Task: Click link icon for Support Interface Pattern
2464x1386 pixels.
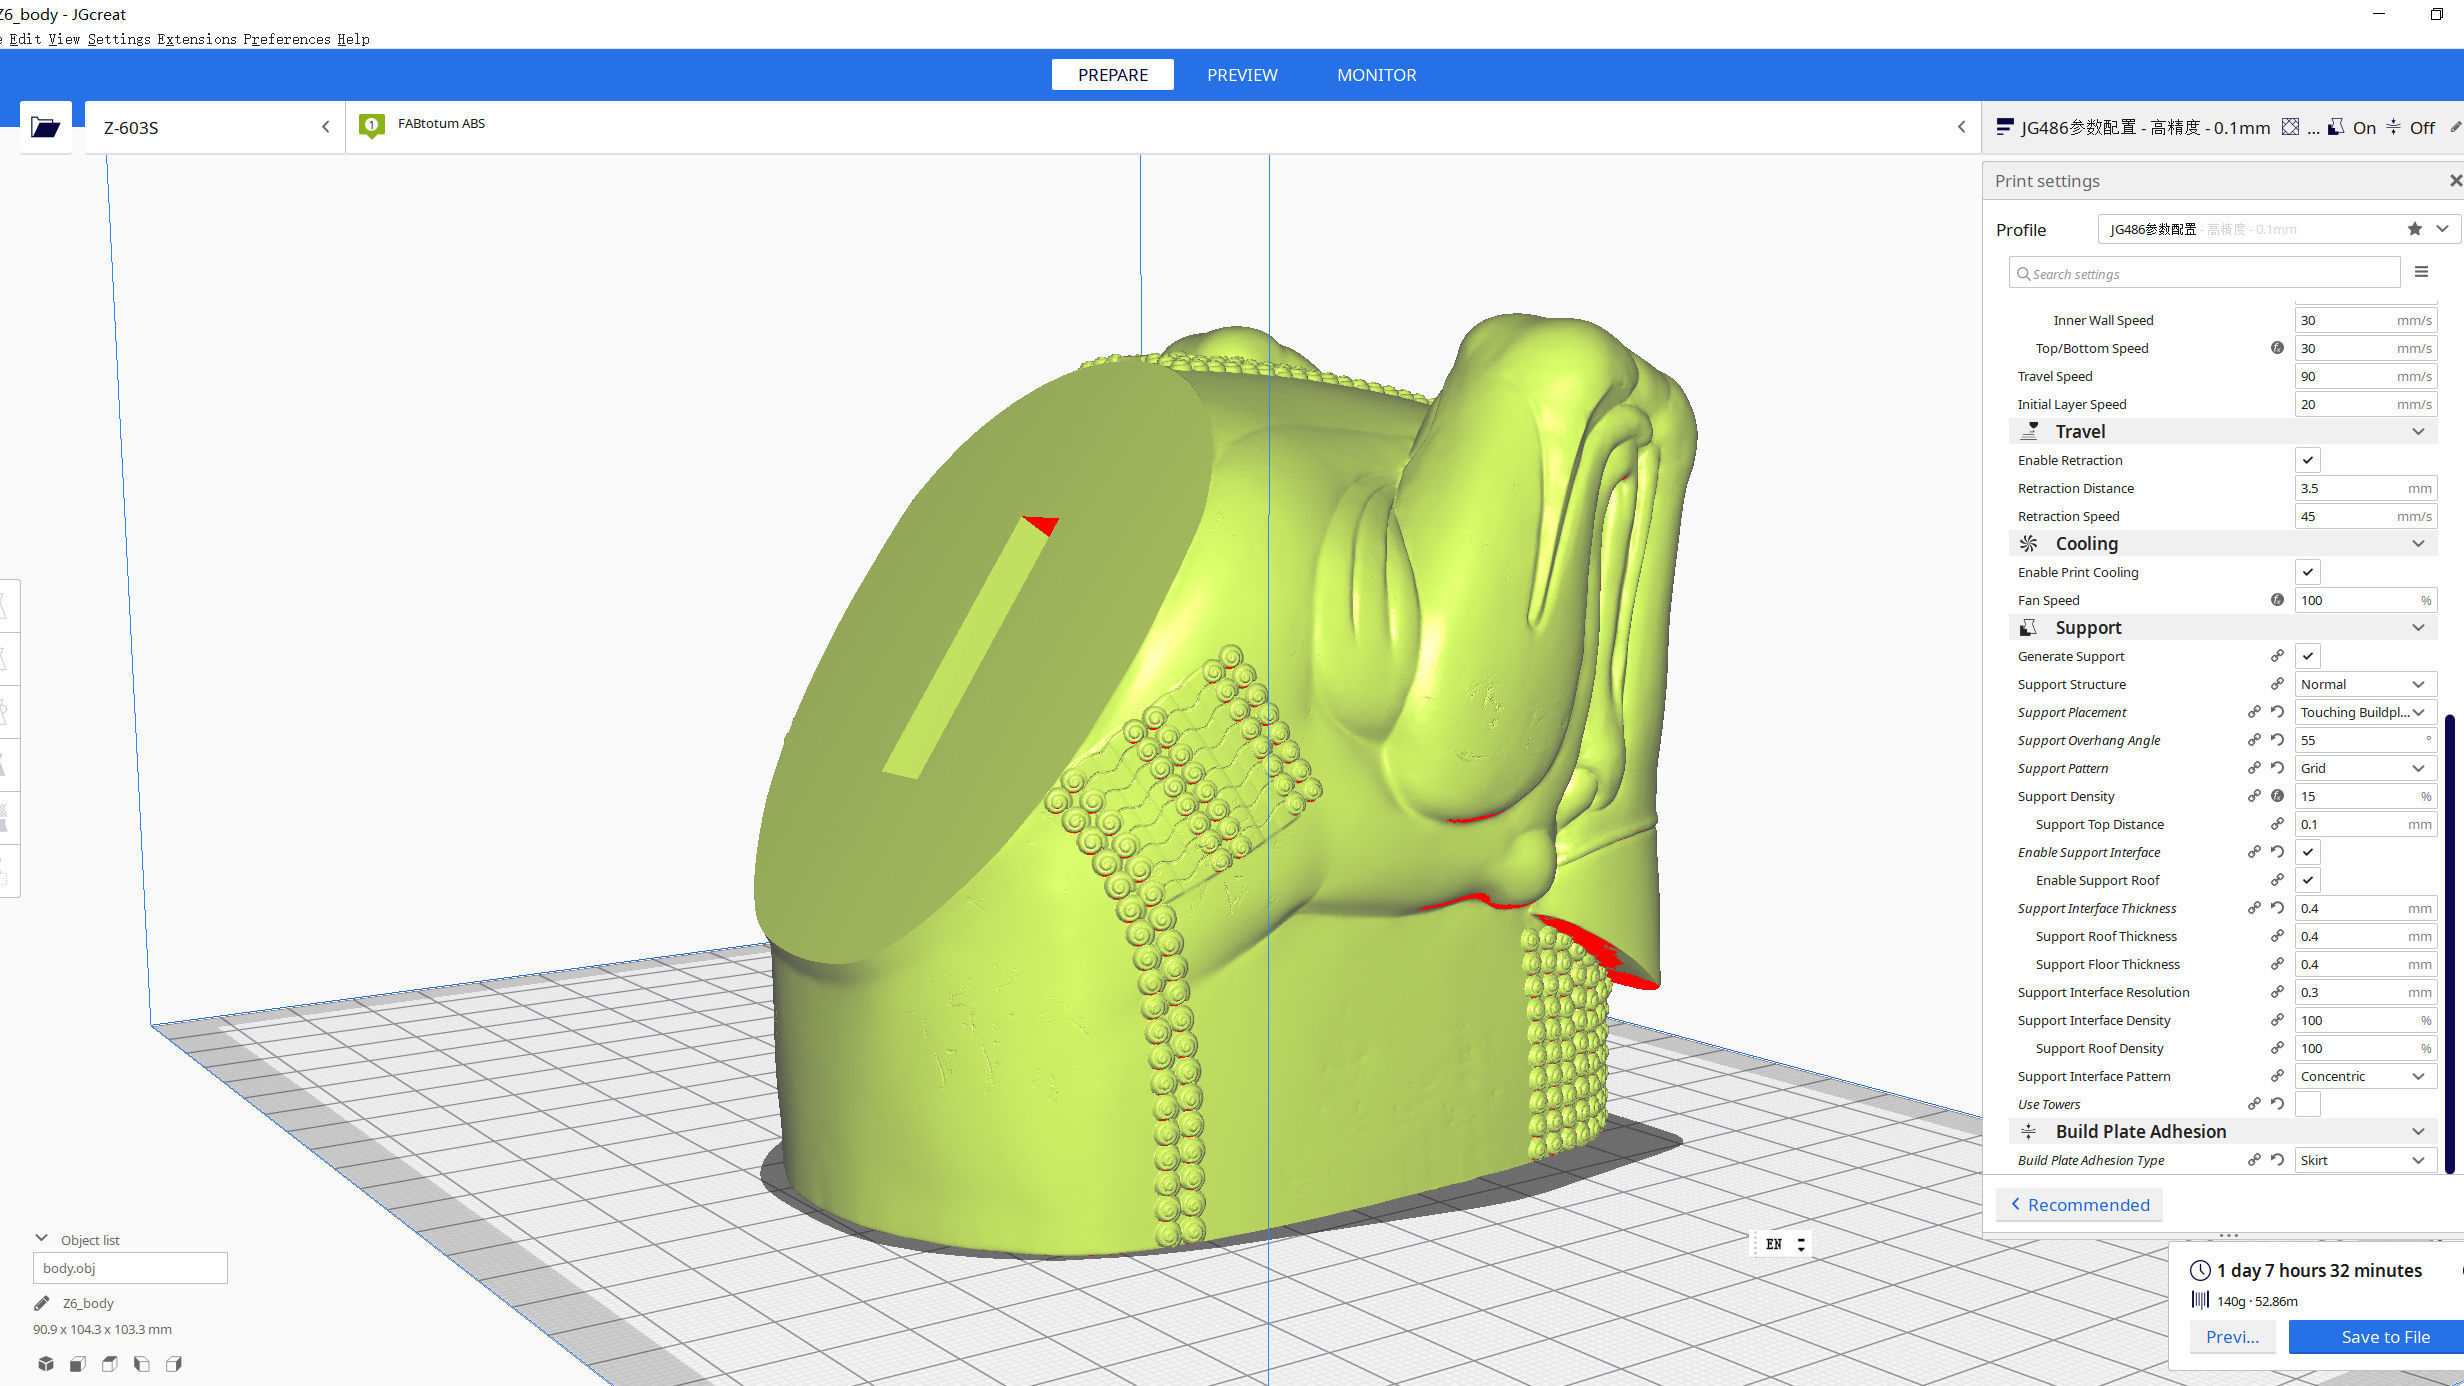Action: click(2277, 1076)
